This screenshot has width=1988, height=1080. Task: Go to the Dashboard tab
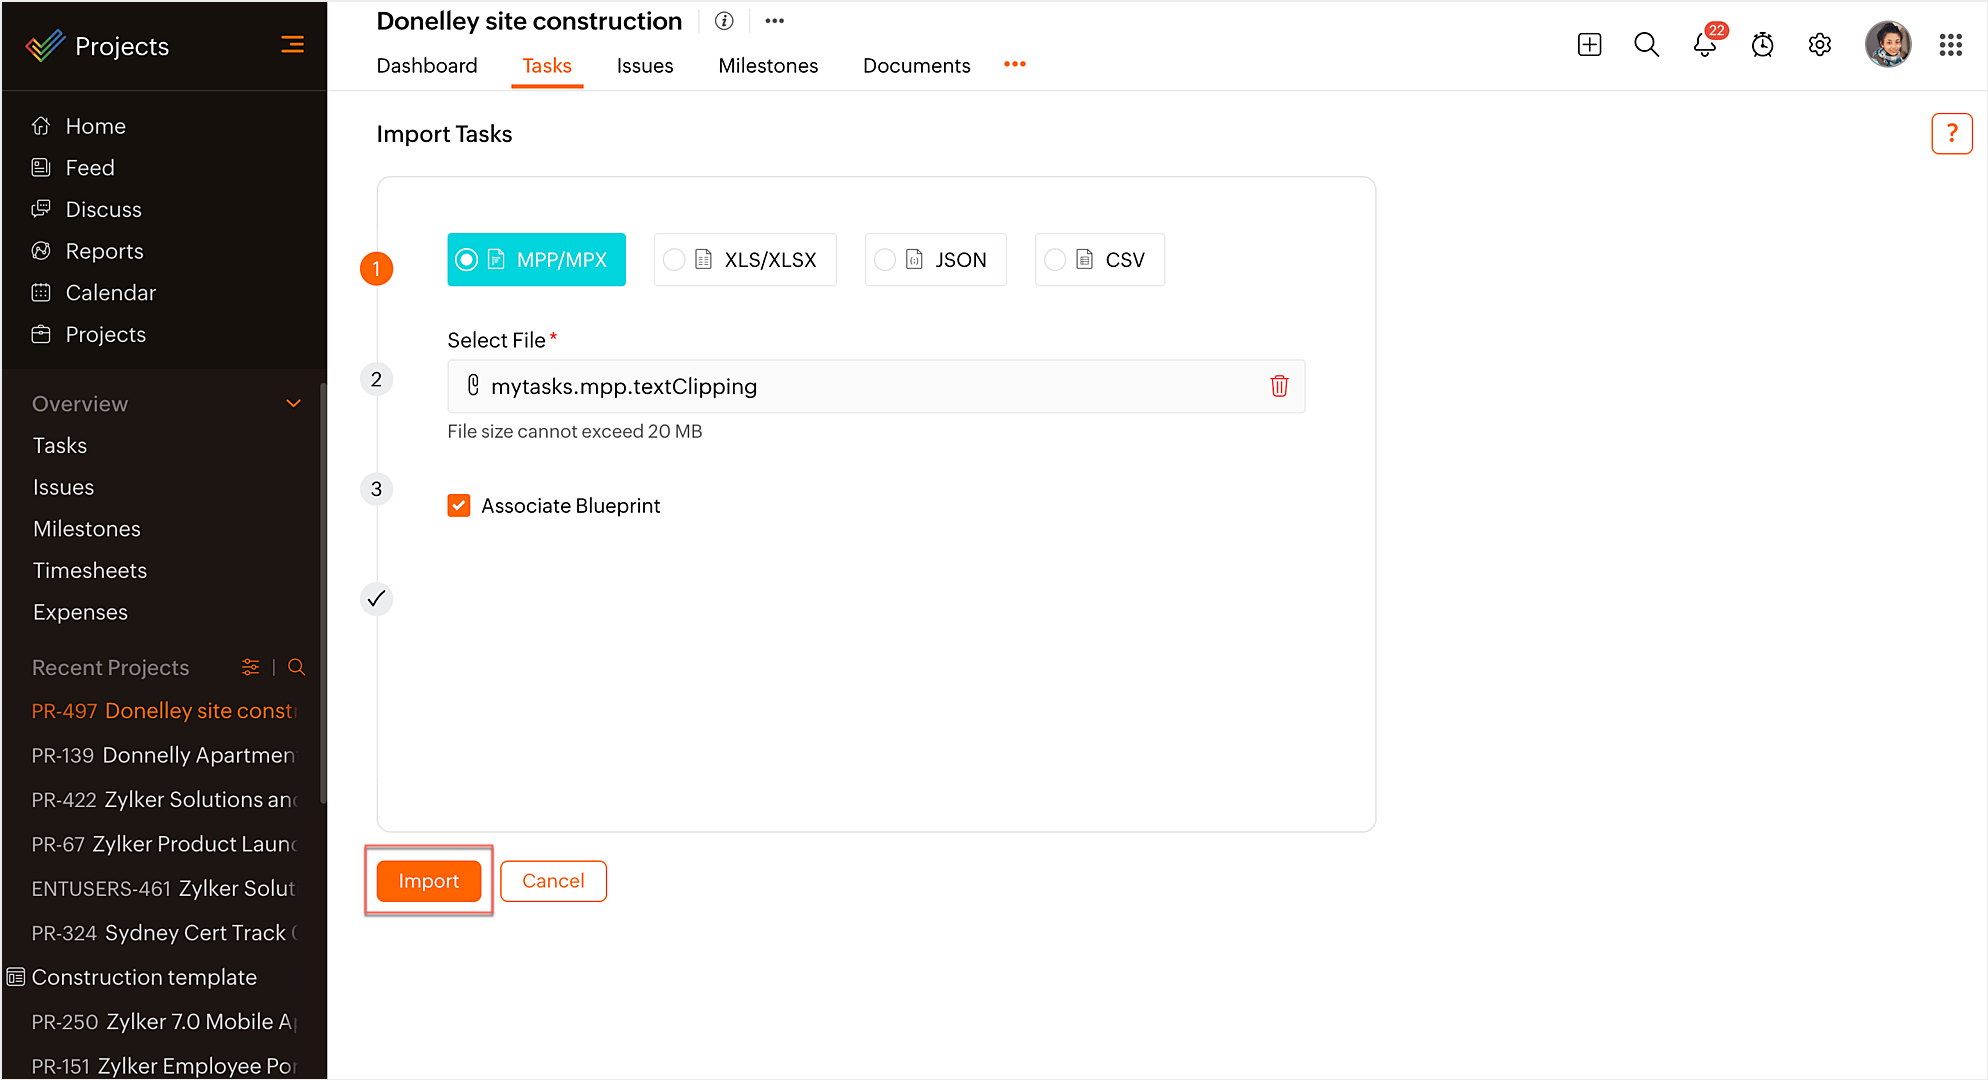(x=427, y=66)
